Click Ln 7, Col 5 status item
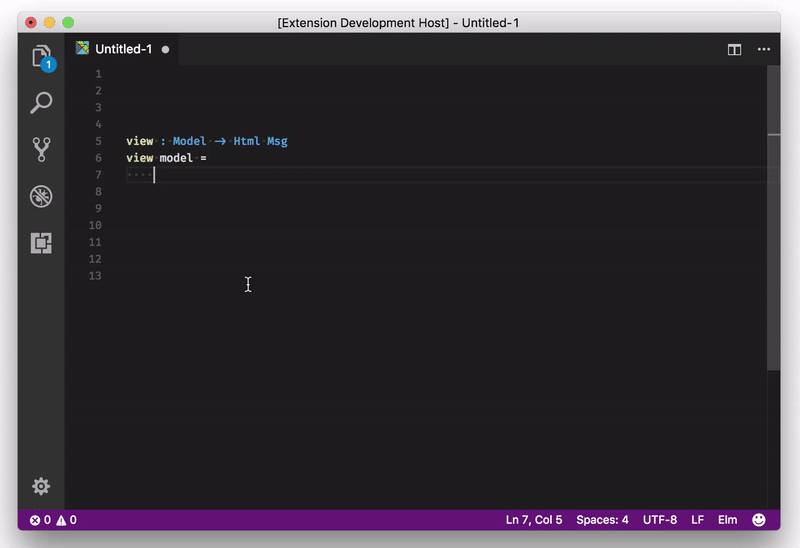The height and width of the screenshot is (548, 800). 534,520
